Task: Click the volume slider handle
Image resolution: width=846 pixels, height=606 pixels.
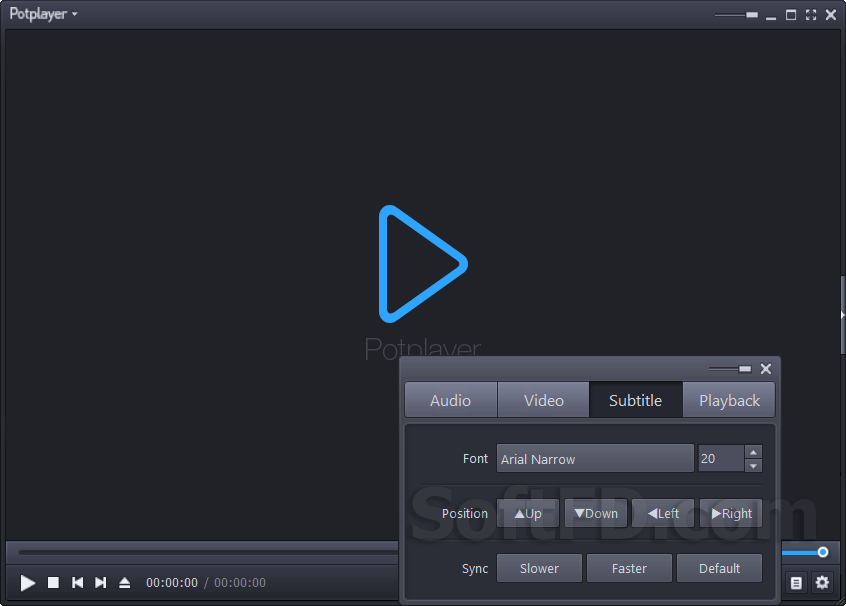Action: click(x=823, y=552)
